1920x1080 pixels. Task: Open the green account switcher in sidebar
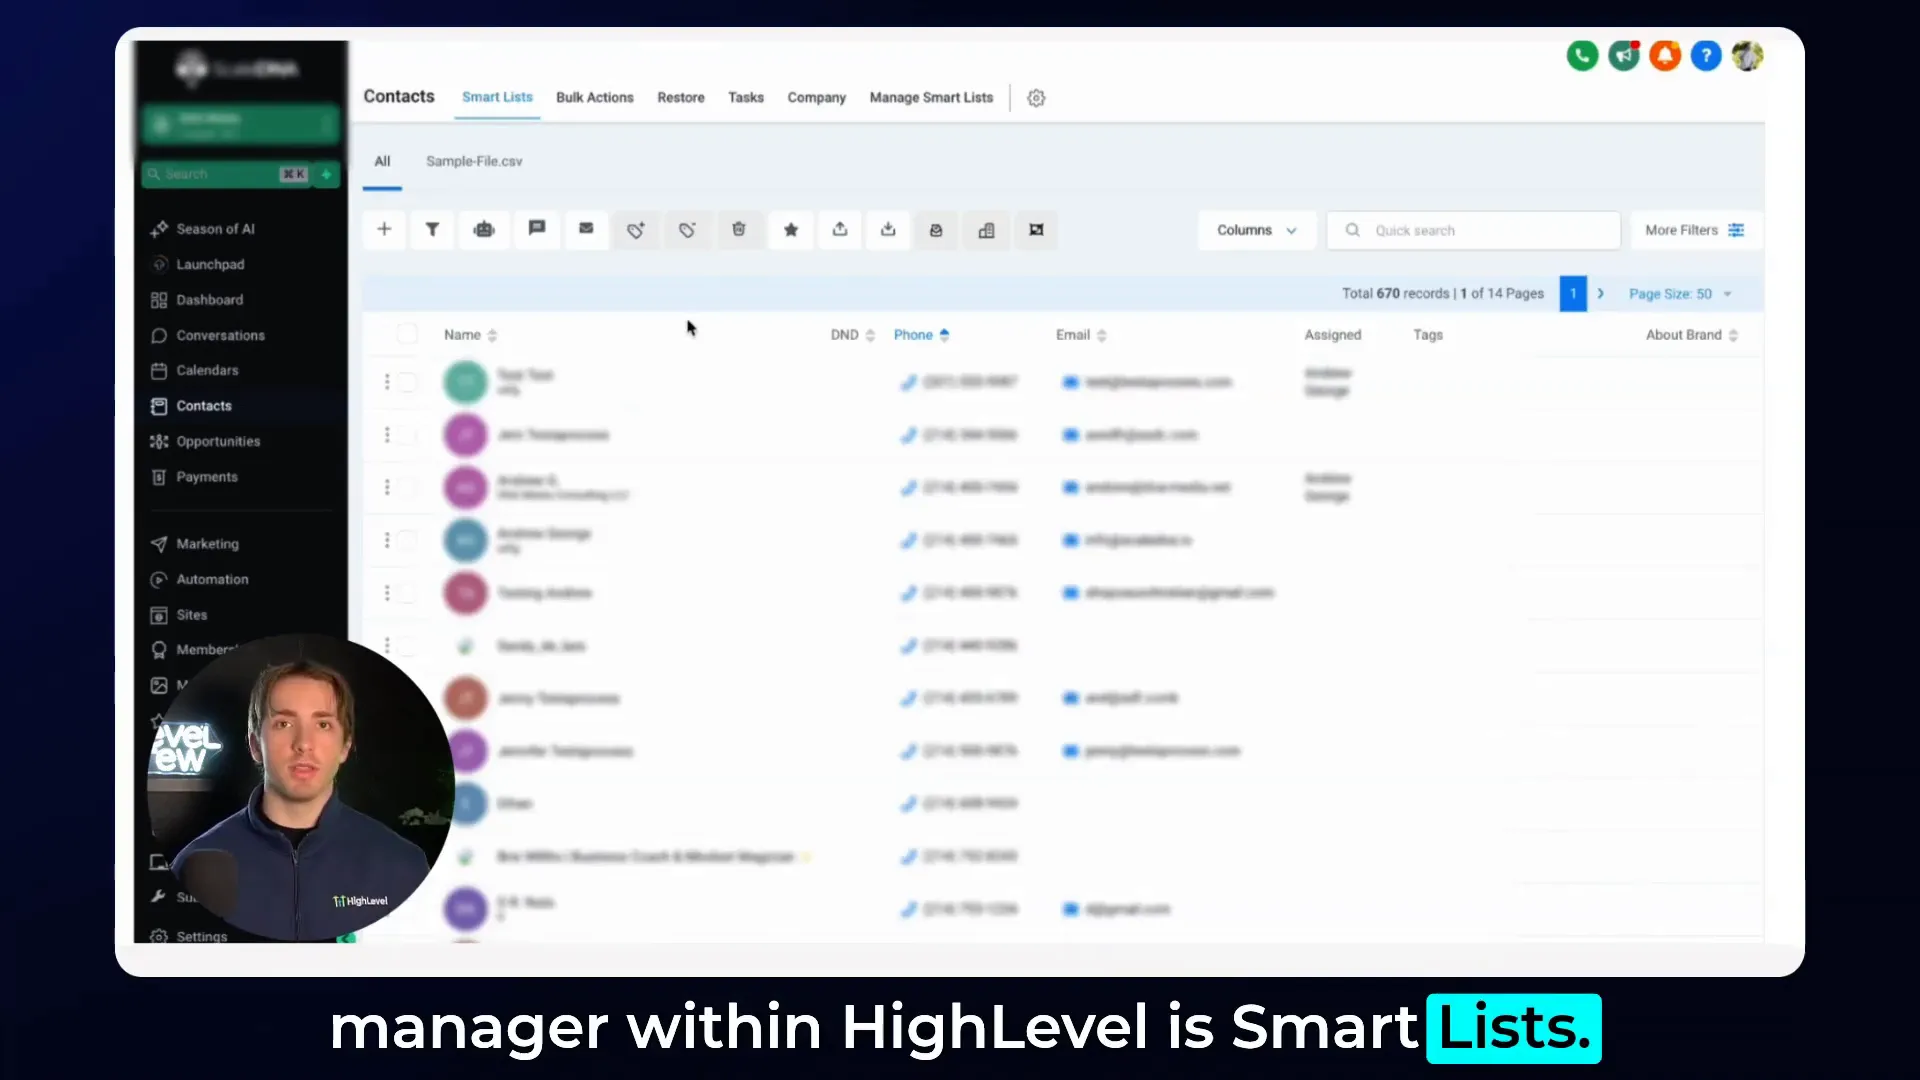(x=240, y=124)
